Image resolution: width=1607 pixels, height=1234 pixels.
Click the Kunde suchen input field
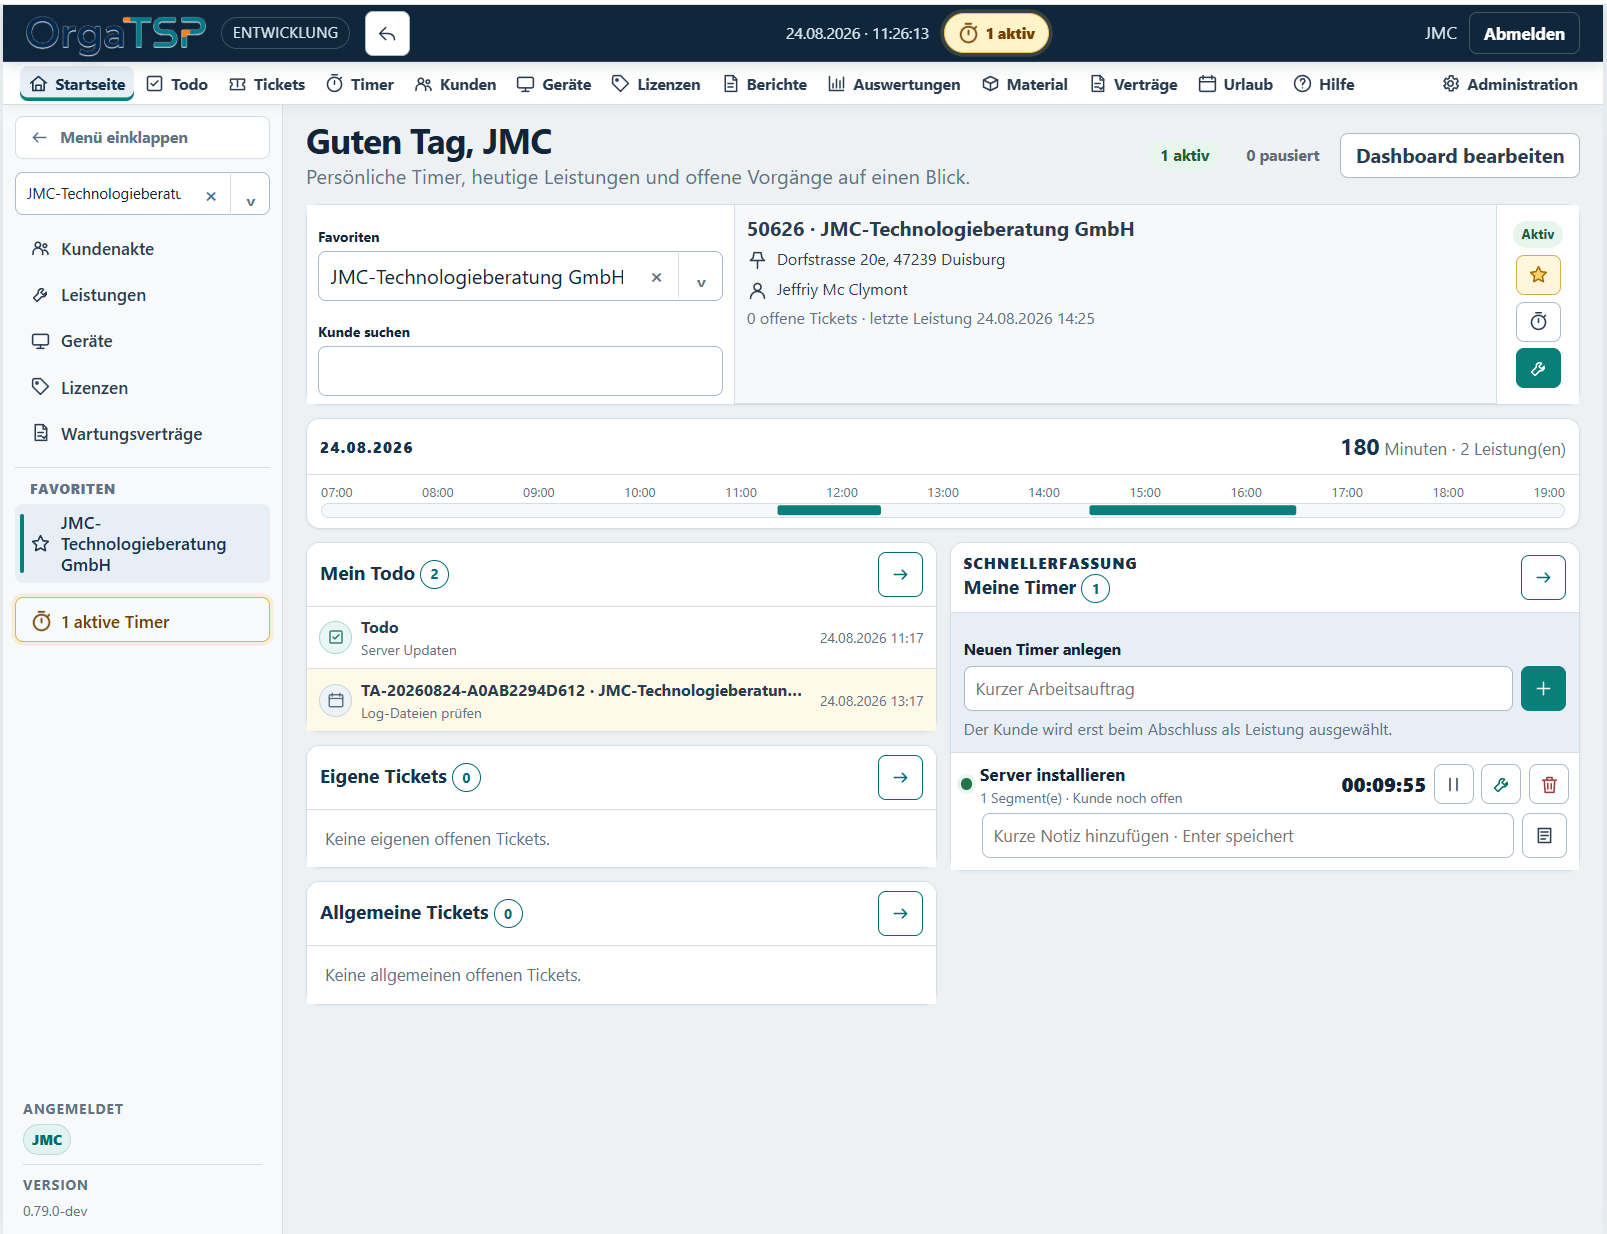coord(520,371)
